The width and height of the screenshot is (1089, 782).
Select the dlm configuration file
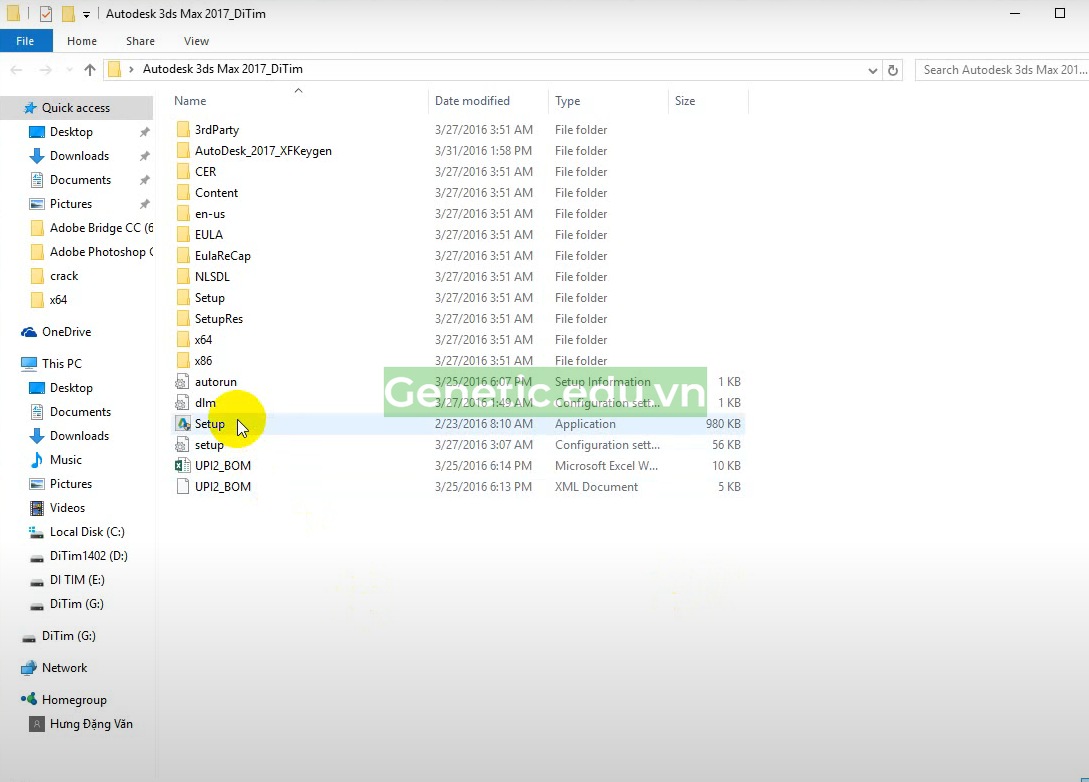(x=205, y=403)
